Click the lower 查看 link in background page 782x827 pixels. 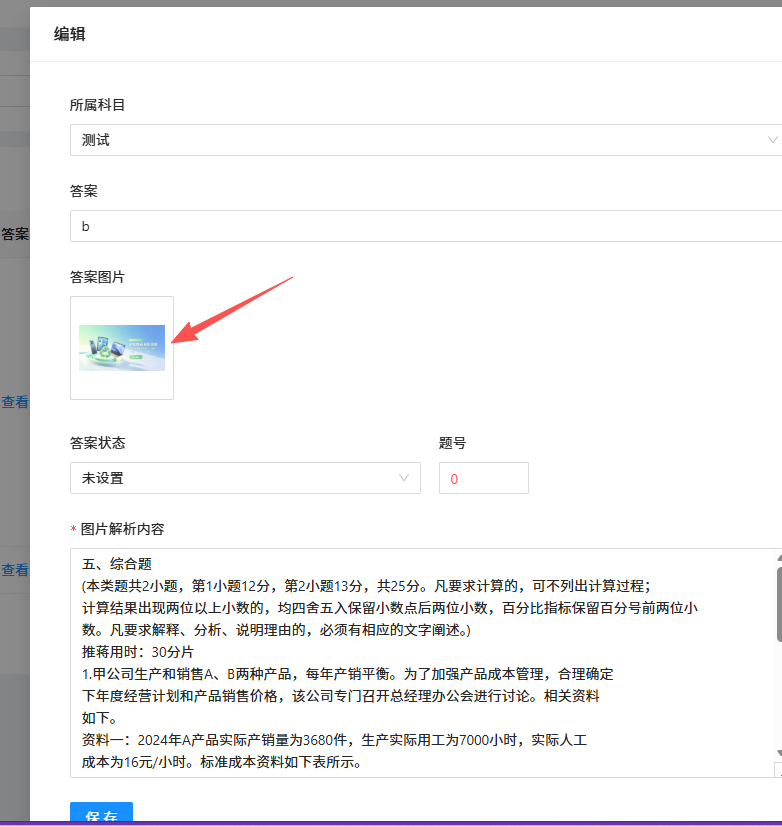[15, 570]
